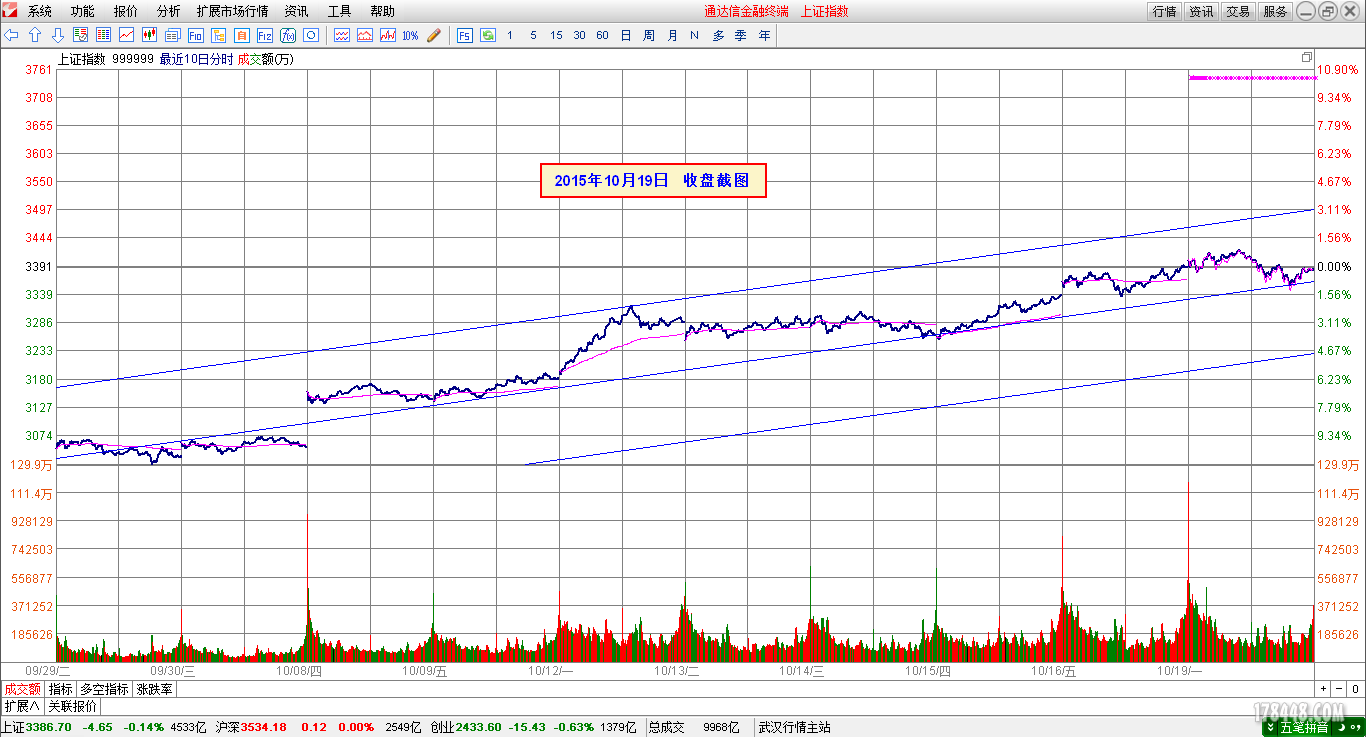Select the 30-minute period

click(579, 35)
